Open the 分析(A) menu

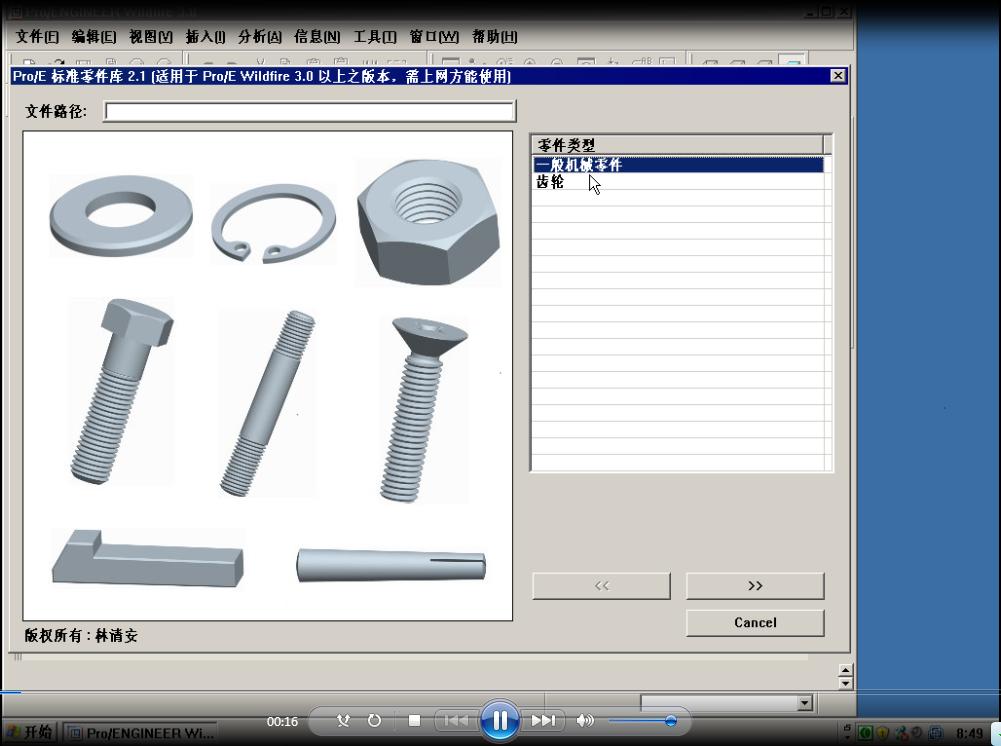coord(260,37)
